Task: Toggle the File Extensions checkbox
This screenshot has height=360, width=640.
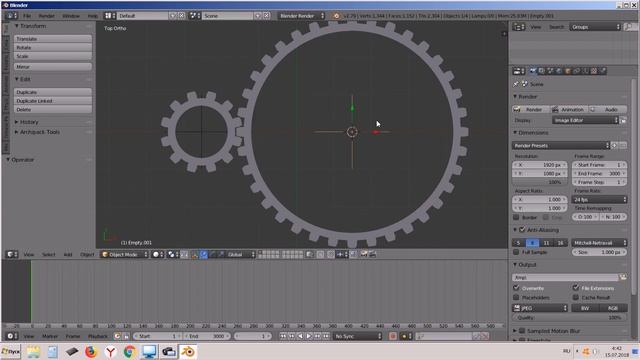Action: tap(576, 288)
